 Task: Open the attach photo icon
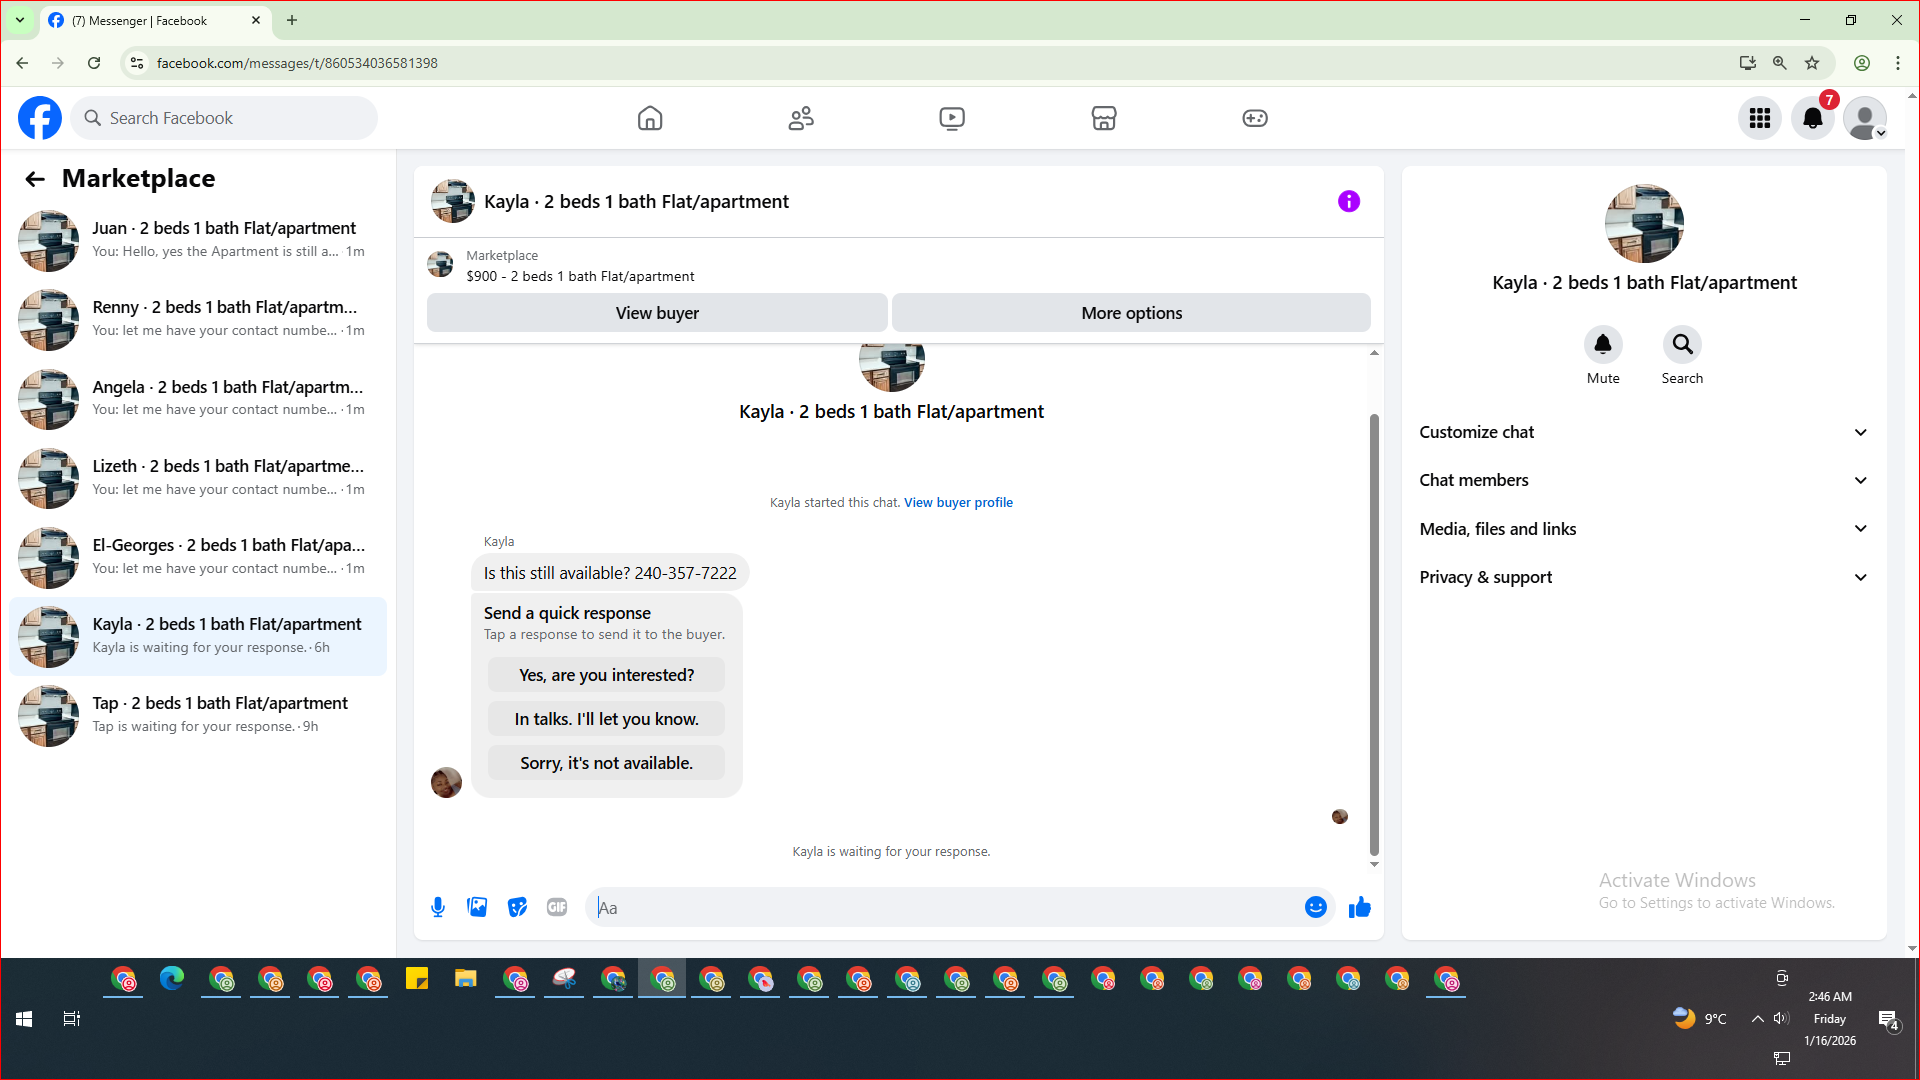click(x=477, y=907)
